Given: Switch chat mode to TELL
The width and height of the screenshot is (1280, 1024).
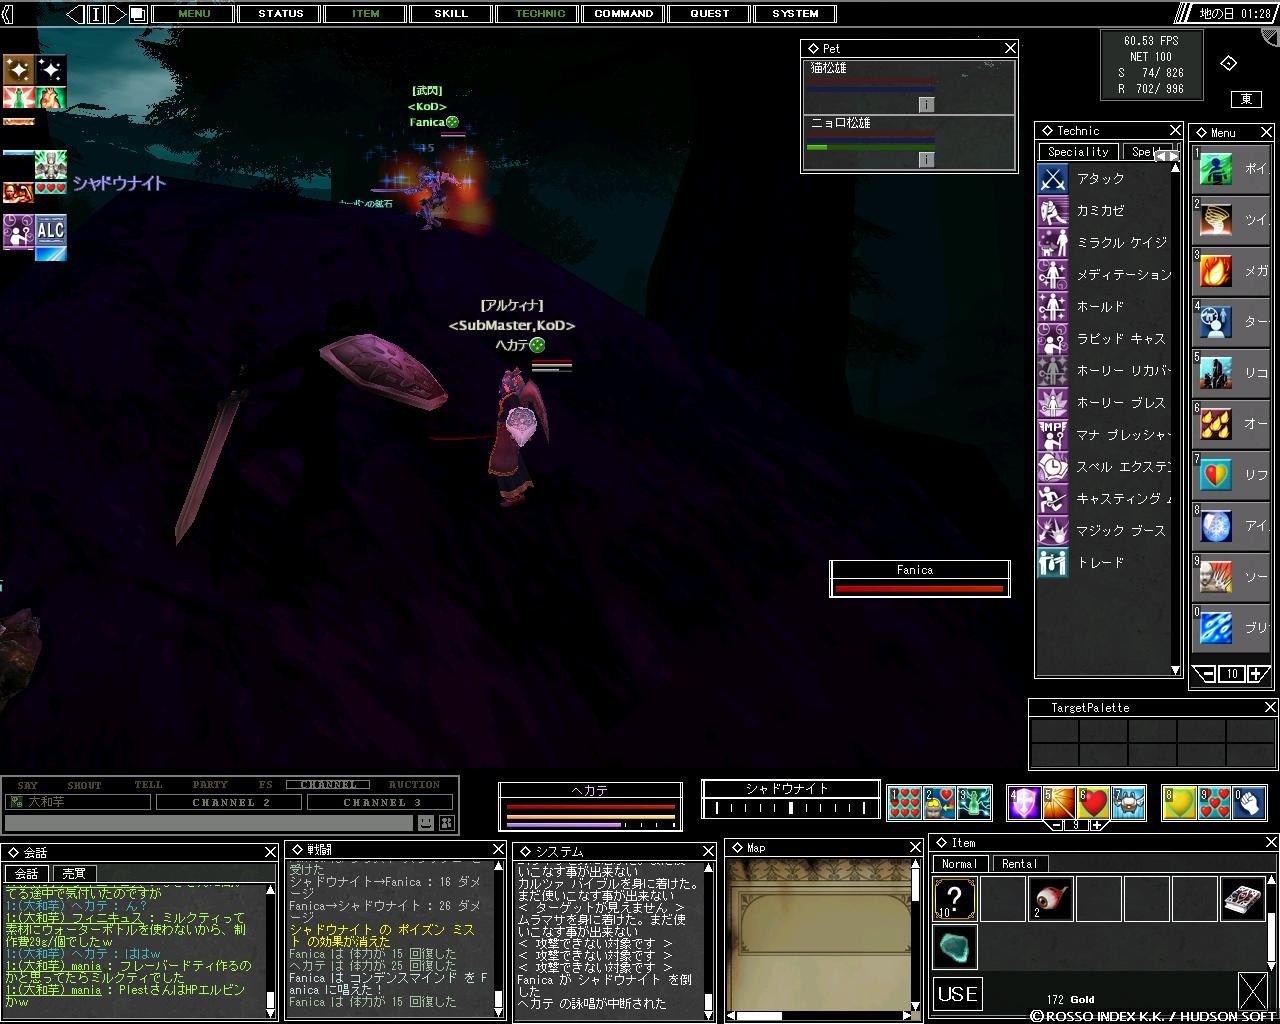Looking at the screenshot, I should (x=148, y=785).
